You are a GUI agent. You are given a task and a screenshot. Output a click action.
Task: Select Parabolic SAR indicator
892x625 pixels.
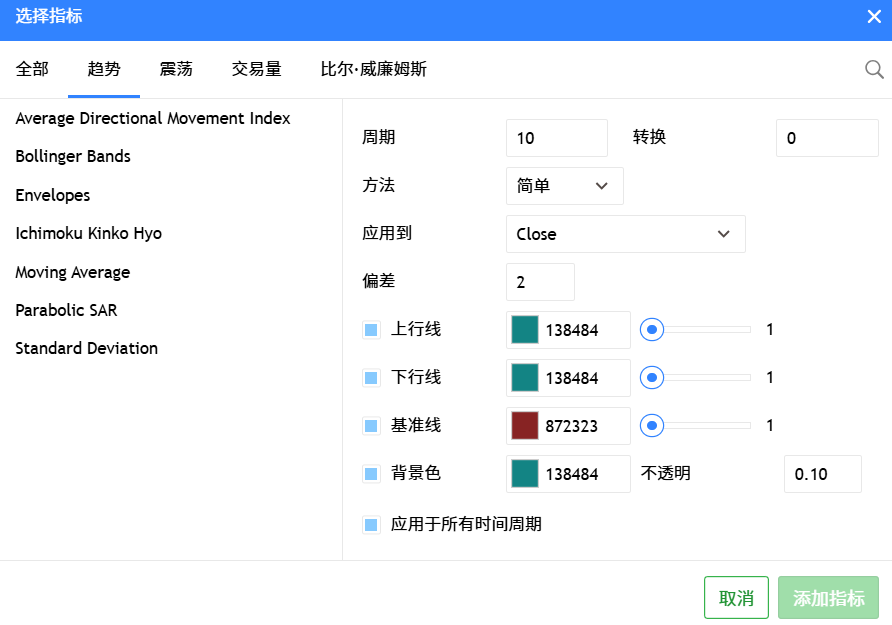pyautogui.click(x=66, y=311)
